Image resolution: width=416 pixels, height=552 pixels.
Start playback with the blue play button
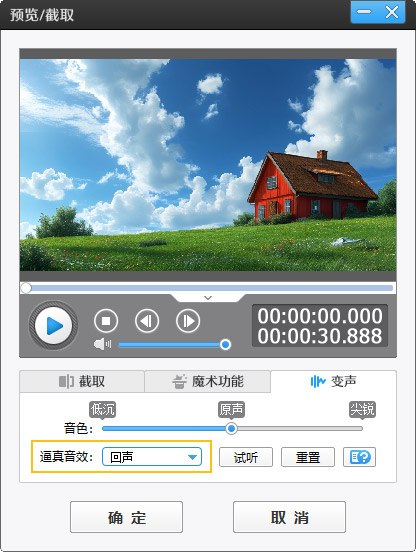pyautogui.click(x=53, y=325)
